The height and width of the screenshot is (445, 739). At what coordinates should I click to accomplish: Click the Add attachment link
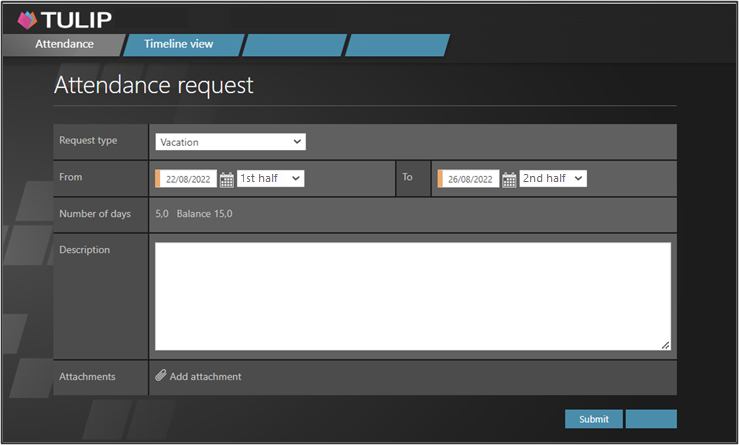click(205, 377)
